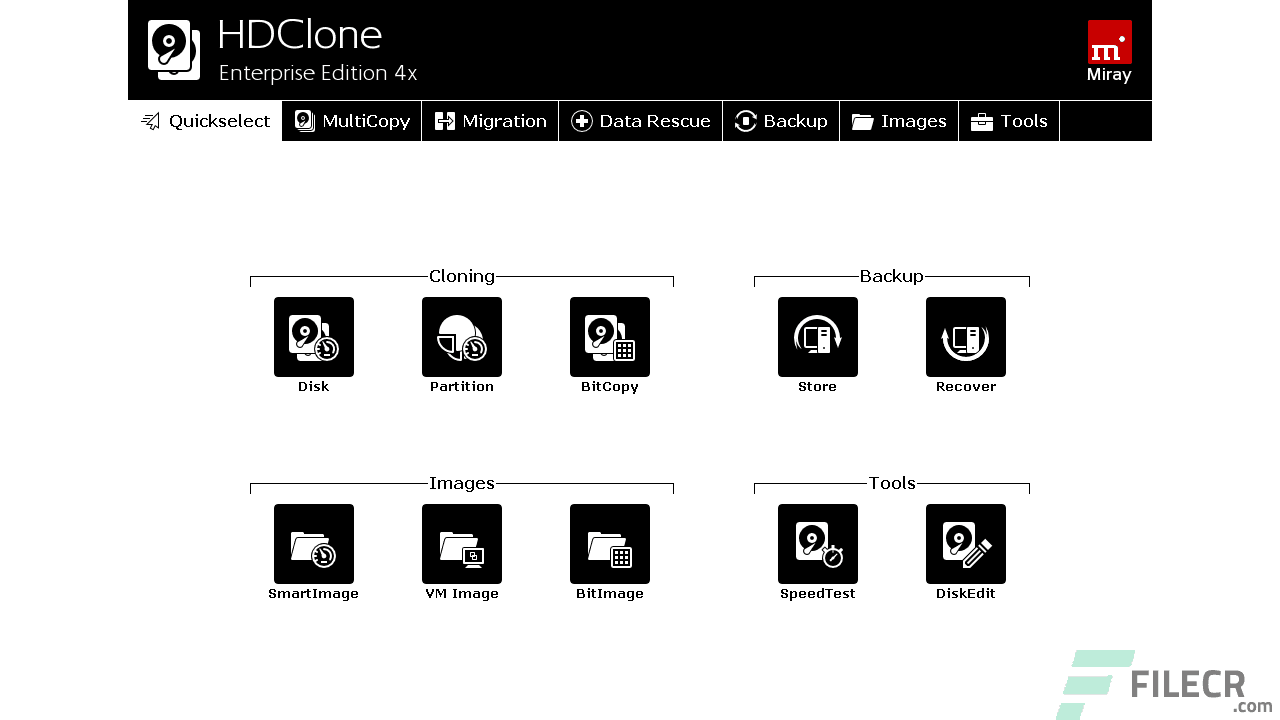Image resolution: width=1280 pixels, height=720 pixels.
Task: Return to the Quickselect tab
Action: [205, 121]
